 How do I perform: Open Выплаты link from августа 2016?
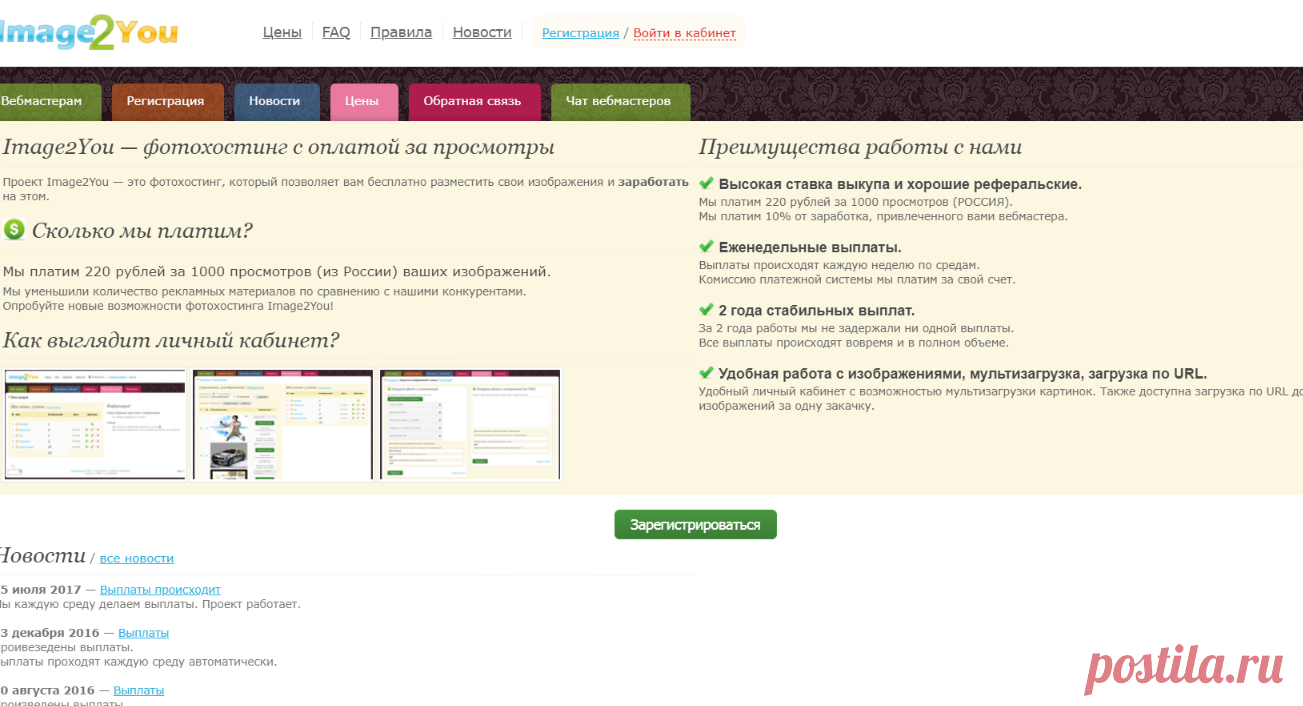(139, 690)
